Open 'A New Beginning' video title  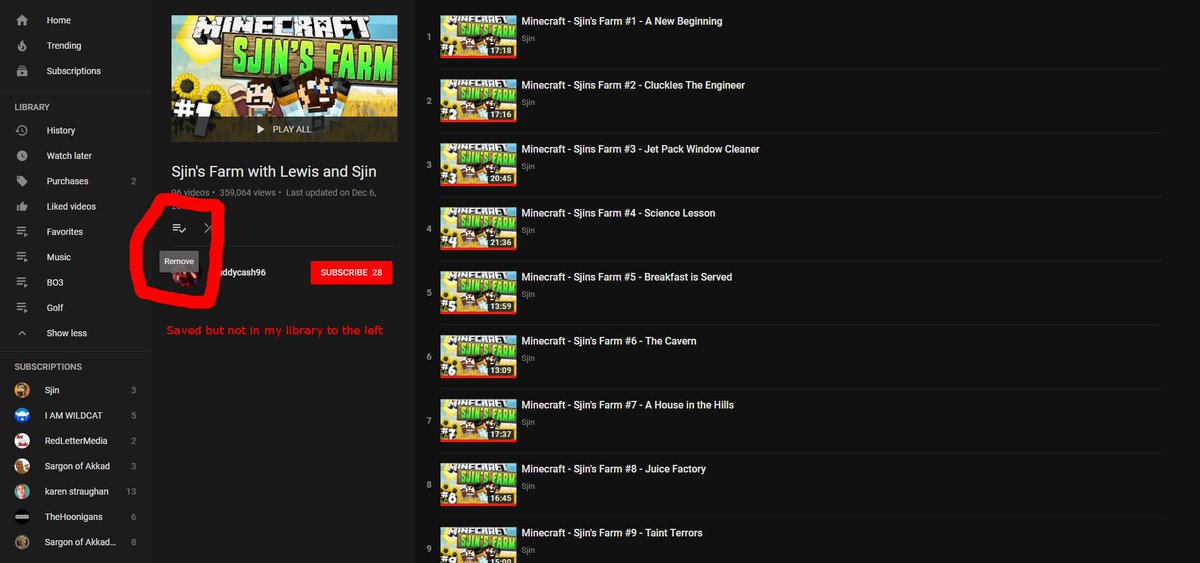pos(621,21)
